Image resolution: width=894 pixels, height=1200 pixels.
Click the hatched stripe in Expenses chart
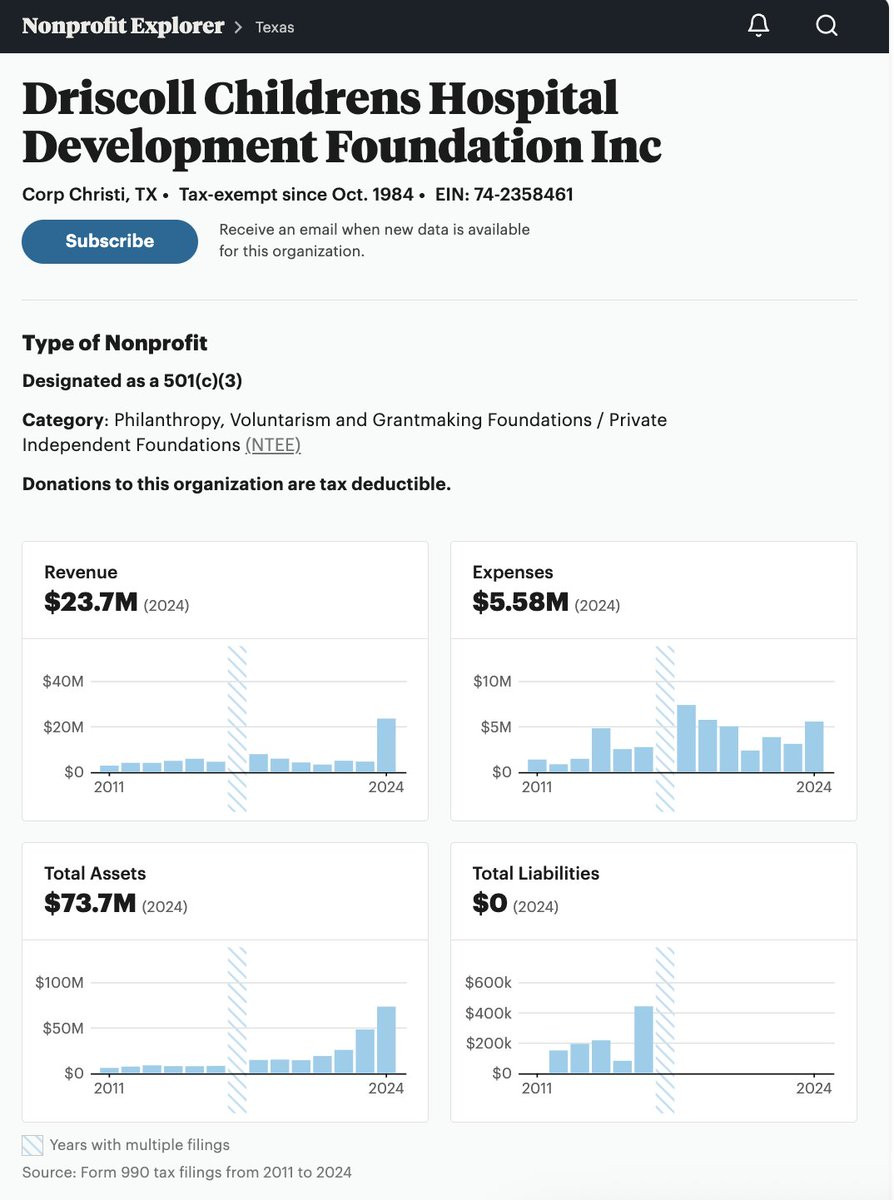coord(665,728)
